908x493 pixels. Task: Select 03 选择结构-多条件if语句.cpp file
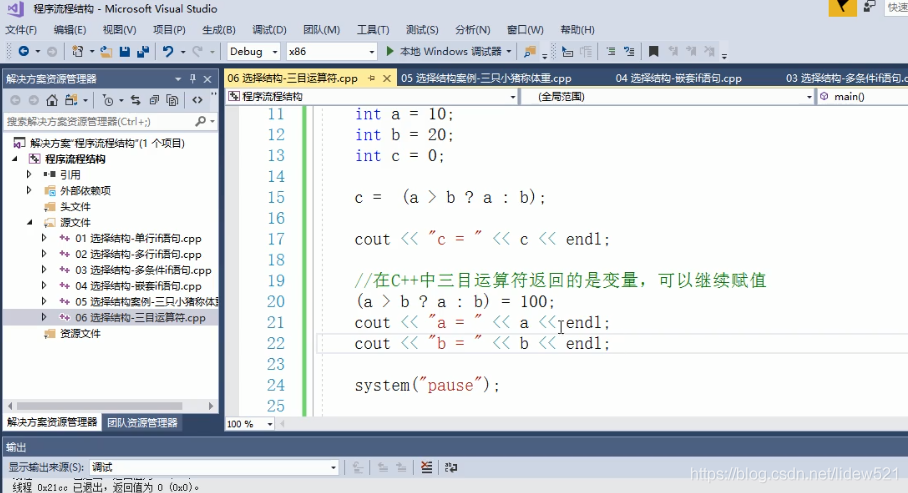tap(143, 270)
